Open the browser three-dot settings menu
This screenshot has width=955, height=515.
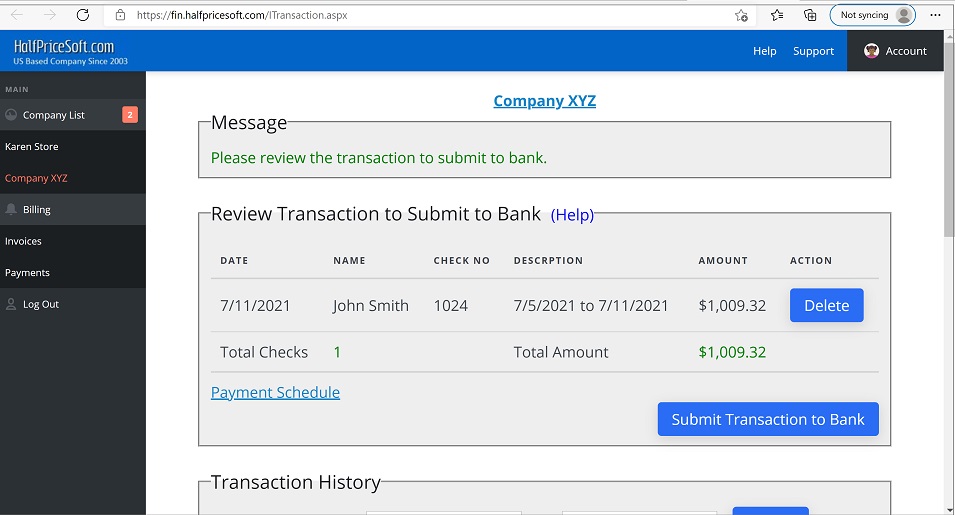[935, 15]
